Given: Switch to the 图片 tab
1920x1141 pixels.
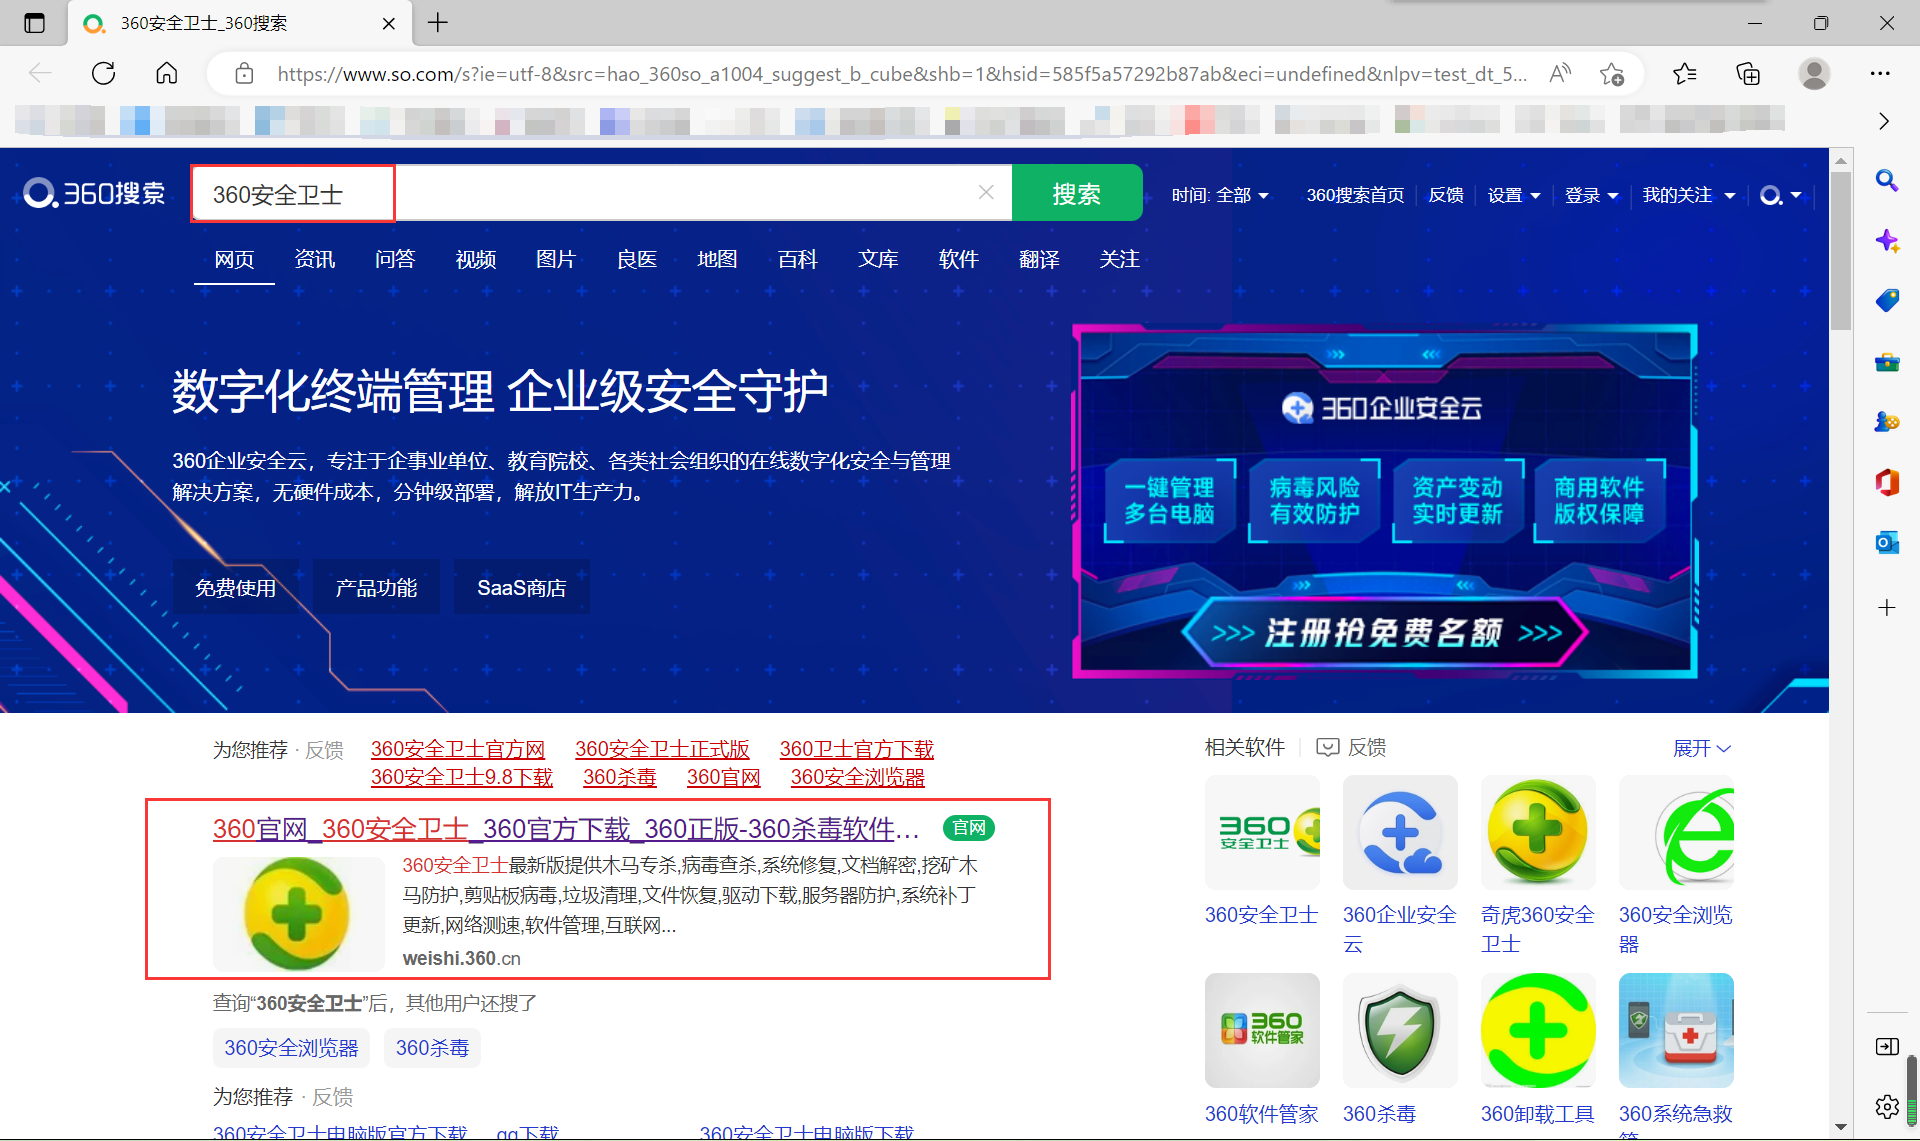Looking at the screenshot, I should tap(556, 259).
